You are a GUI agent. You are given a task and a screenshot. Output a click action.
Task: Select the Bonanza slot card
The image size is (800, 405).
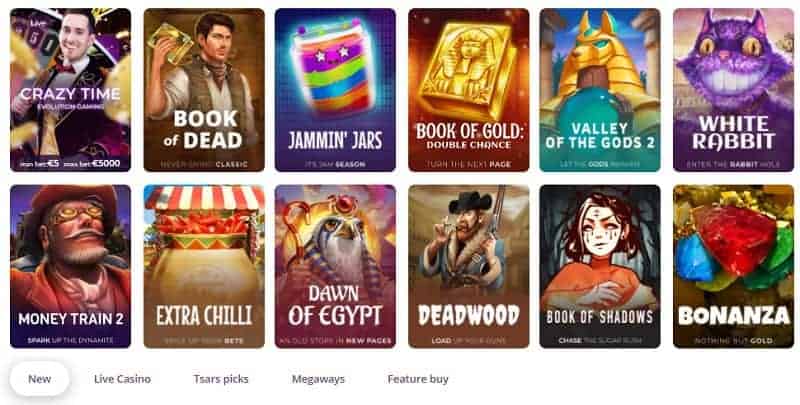click(734, 266)
